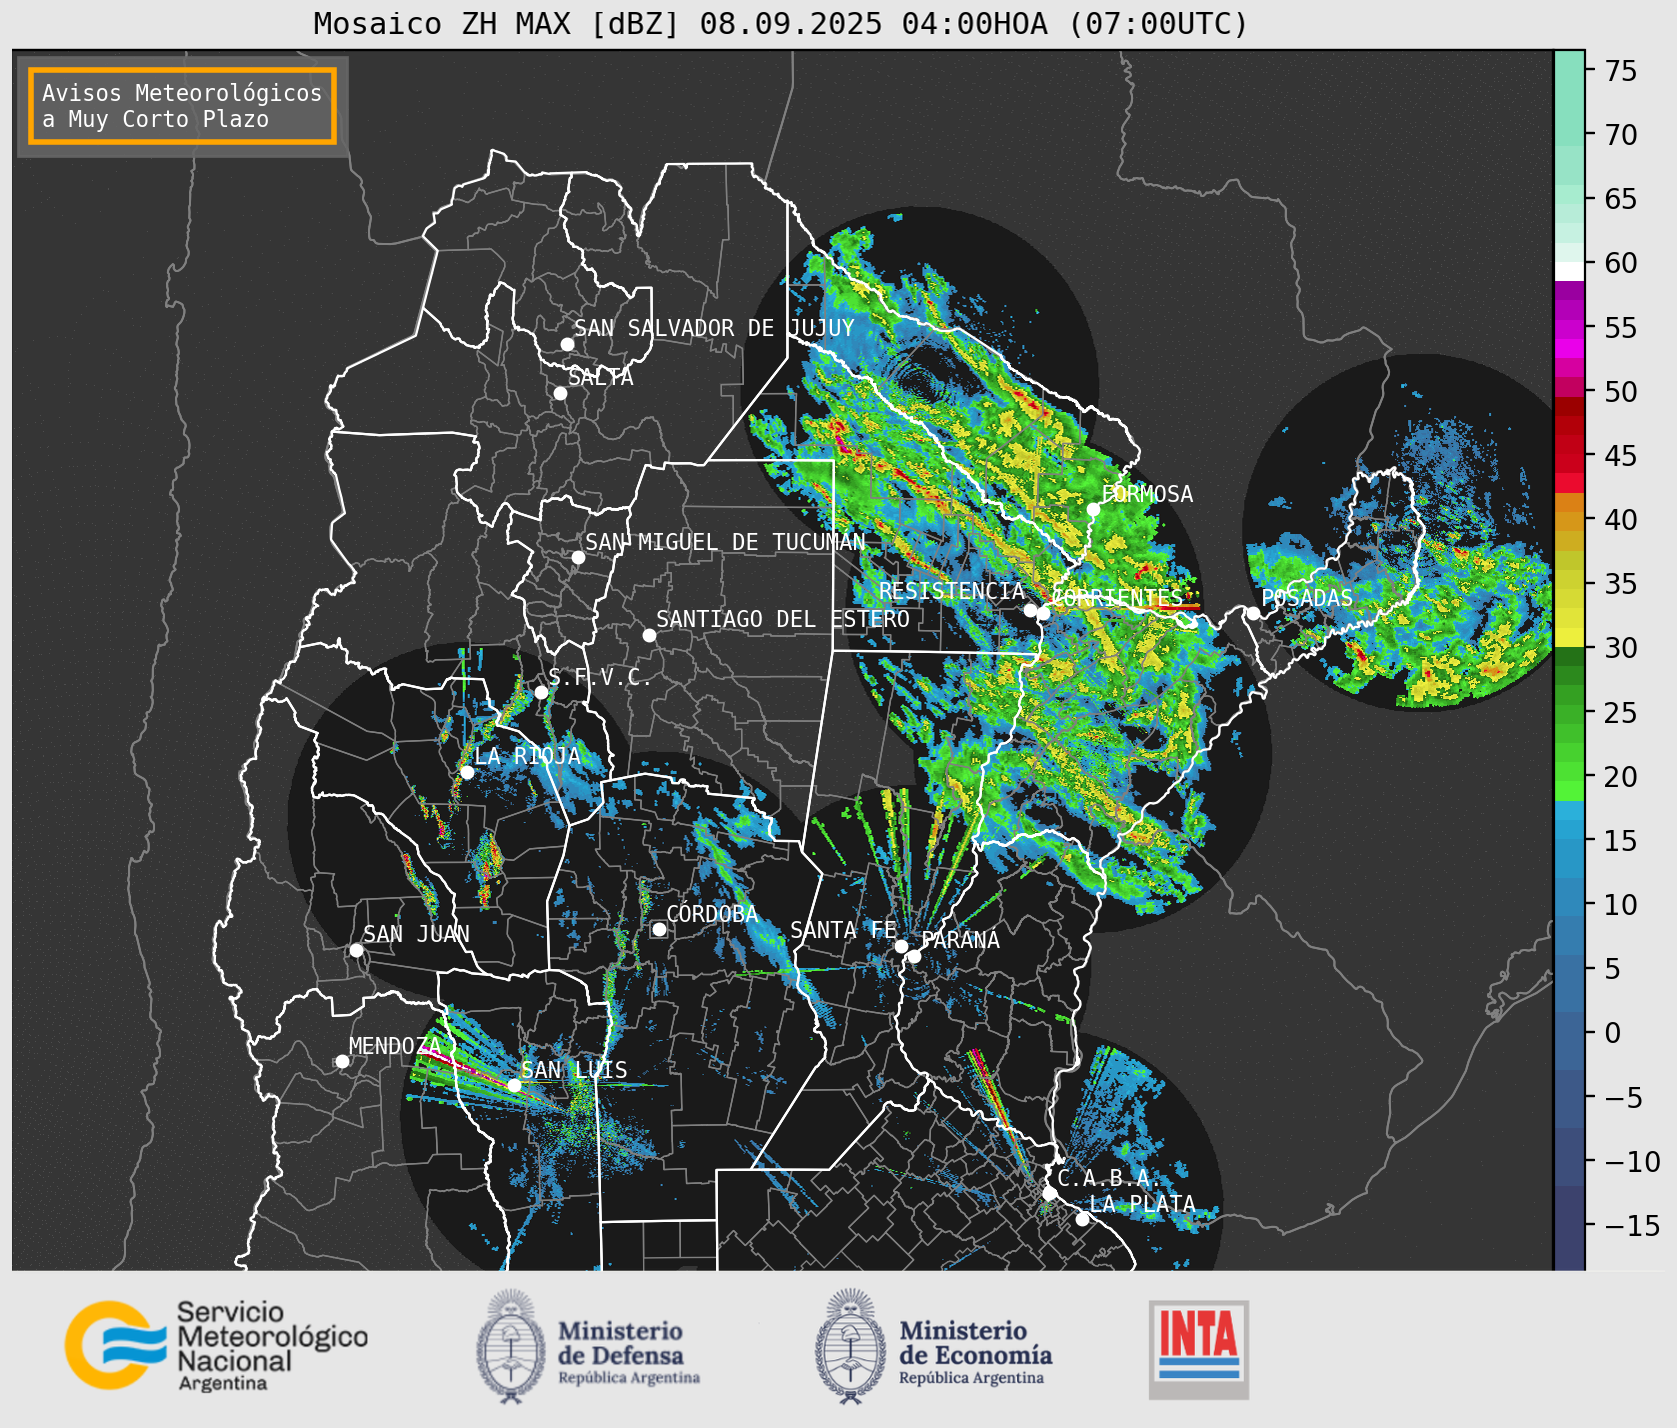The height and width of the screenshot is (1428, 1677).
Task: Click the FORMOSA label
Action: pos(1147,494)
